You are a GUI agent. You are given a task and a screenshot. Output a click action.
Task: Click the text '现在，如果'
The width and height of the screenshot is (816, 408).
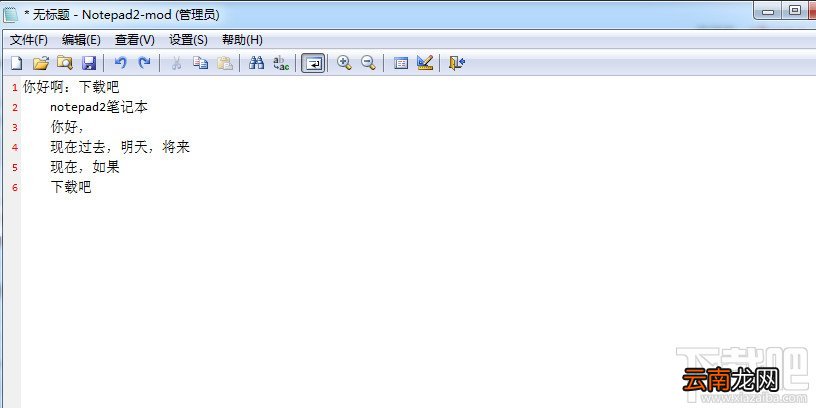(x=85, y=167)
